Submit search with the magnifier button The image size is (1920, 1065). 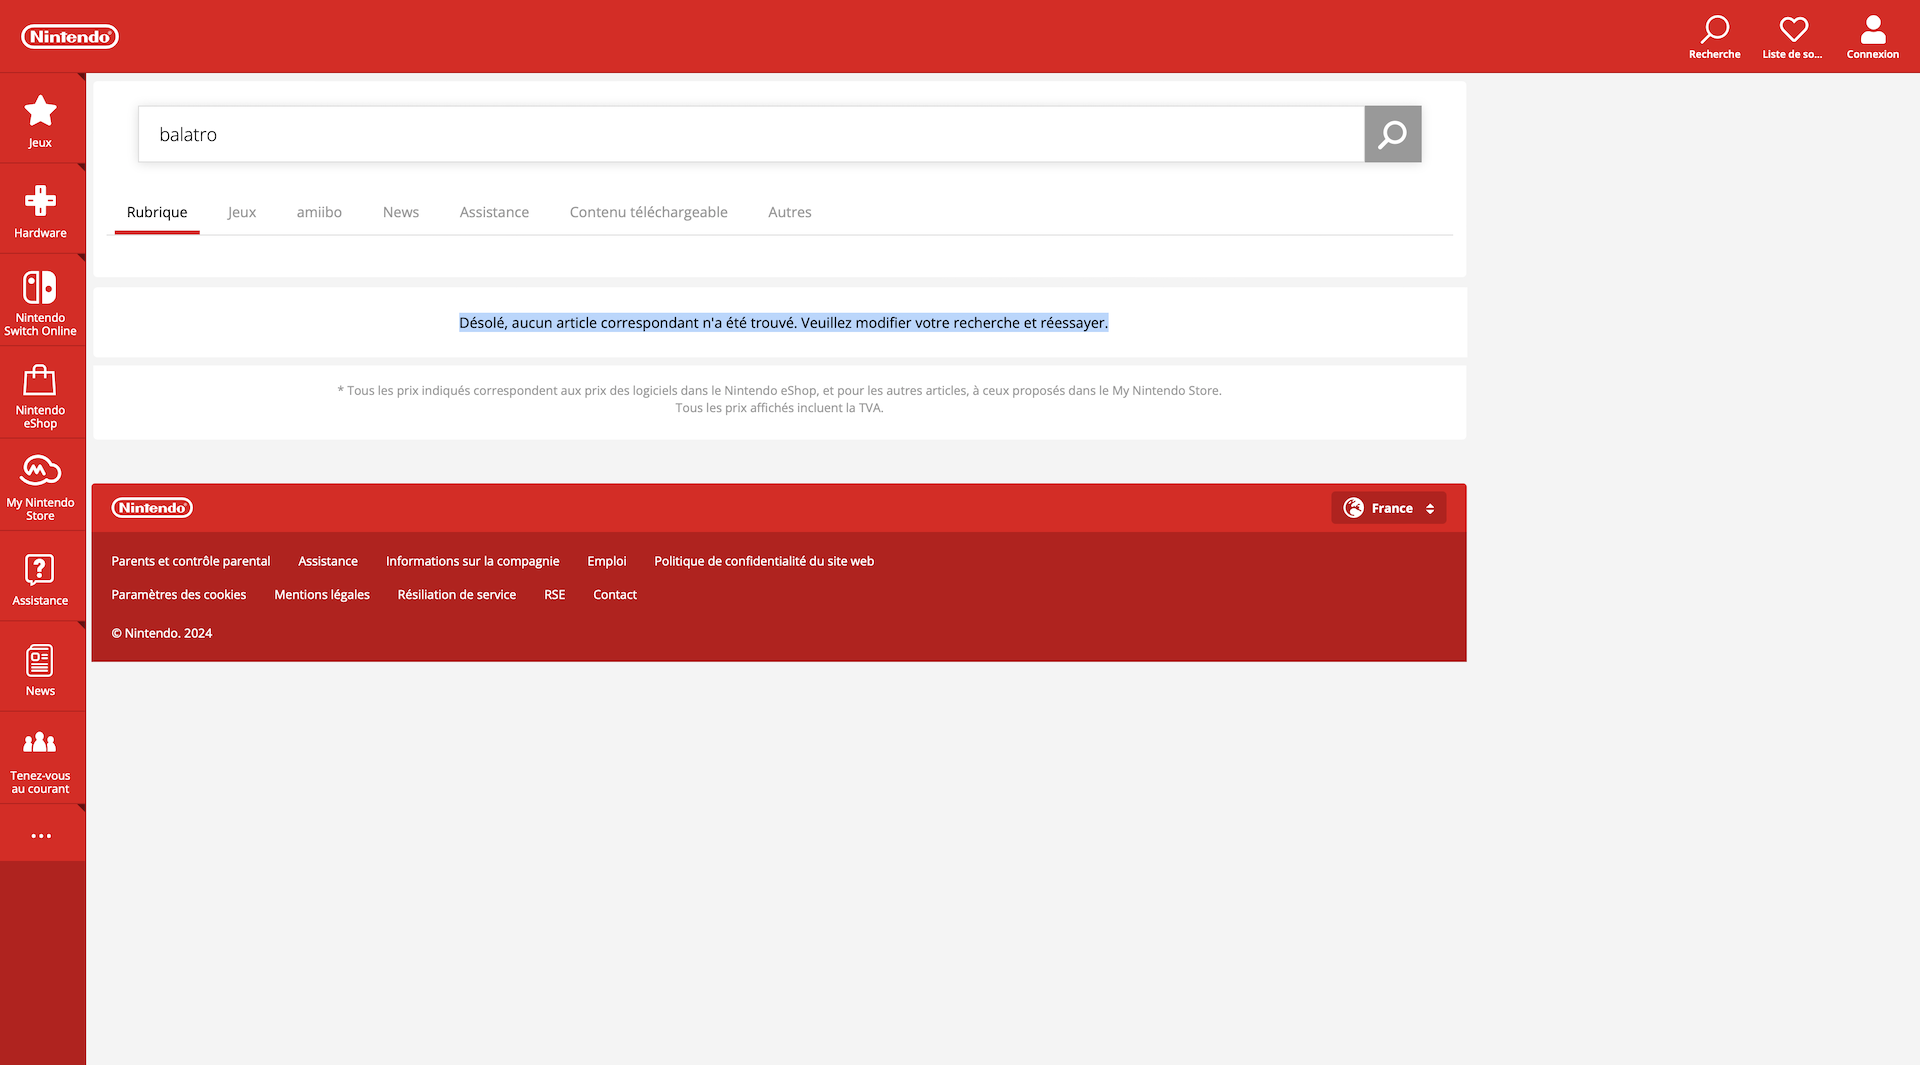point(1392,134)
